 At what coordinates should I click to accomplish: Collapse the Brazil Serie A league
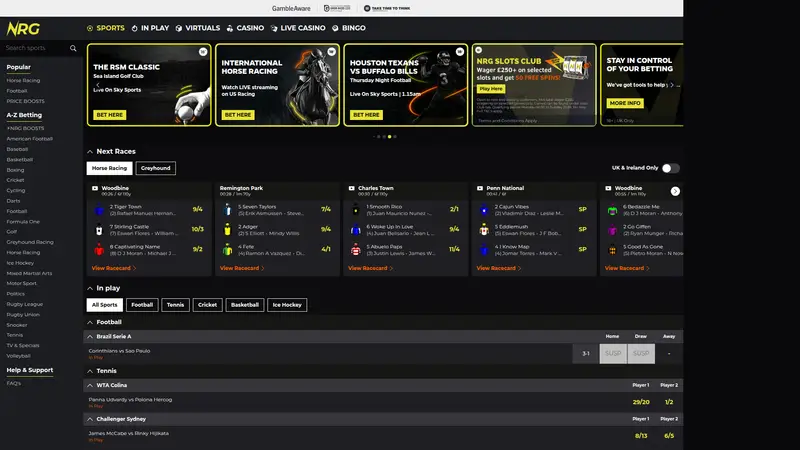(90, 337)
